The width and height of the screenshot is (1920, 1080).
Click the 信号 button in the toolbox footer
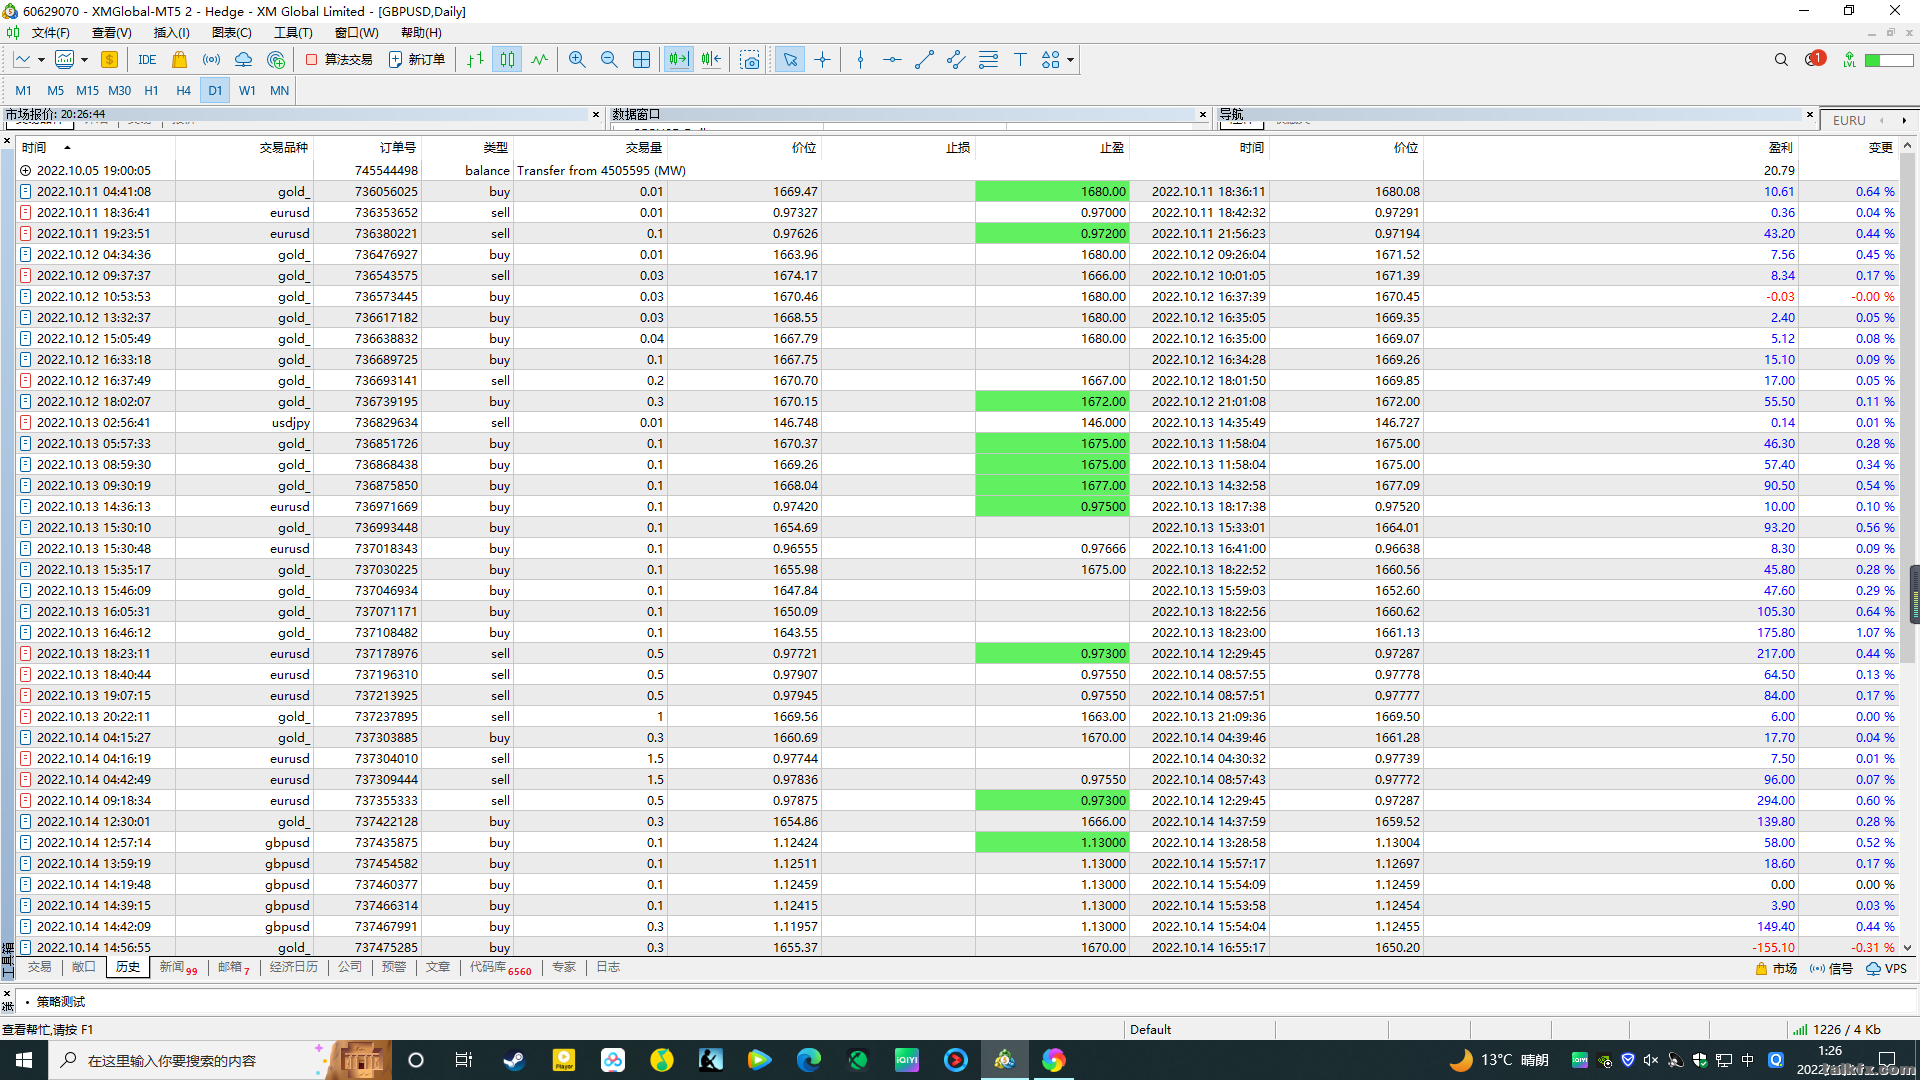tap(1831, 968)
